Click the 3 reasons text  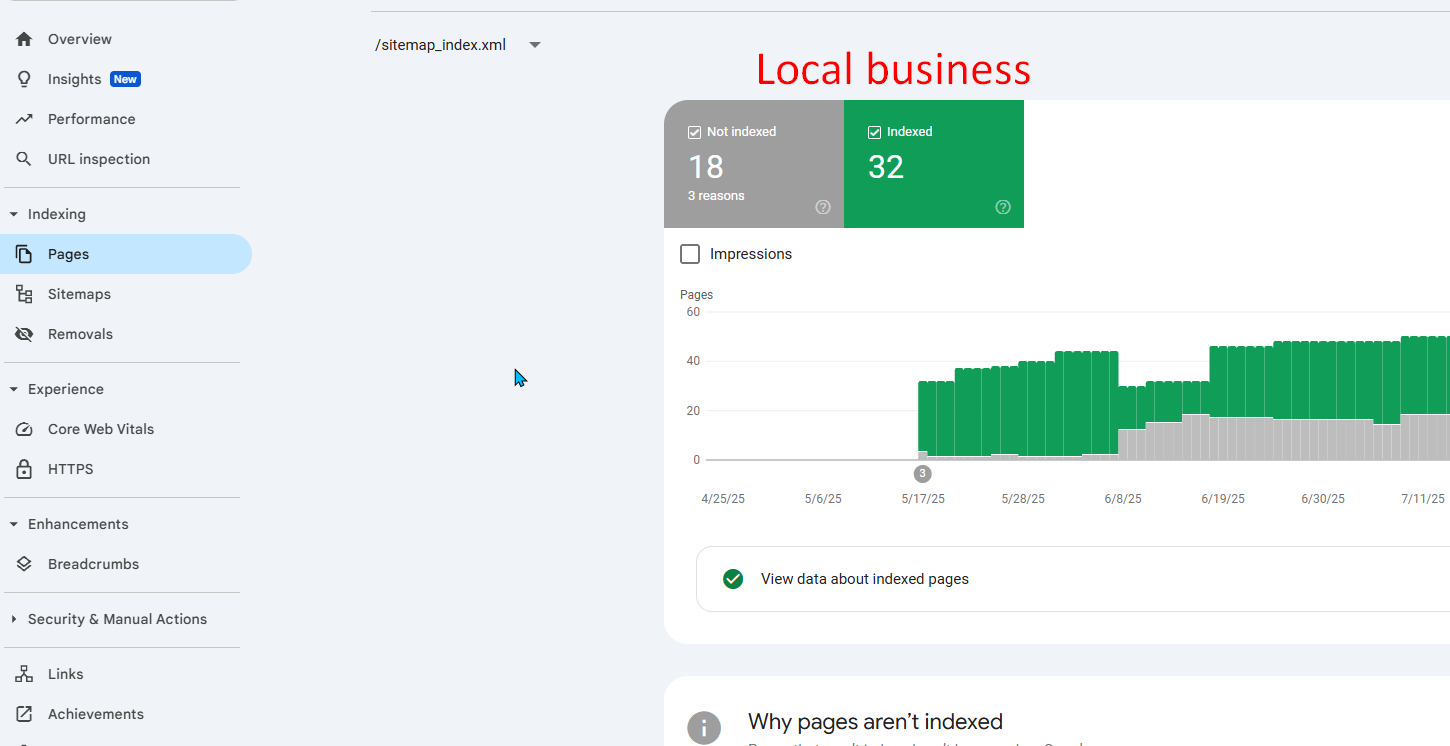716,196
